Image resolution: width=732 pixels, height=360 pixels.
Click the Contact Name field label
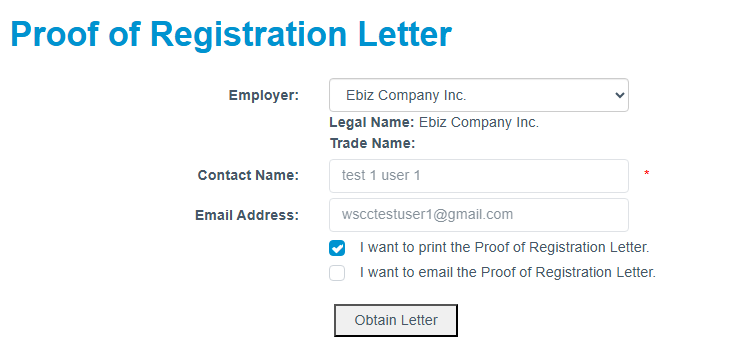tap(248, 175)
